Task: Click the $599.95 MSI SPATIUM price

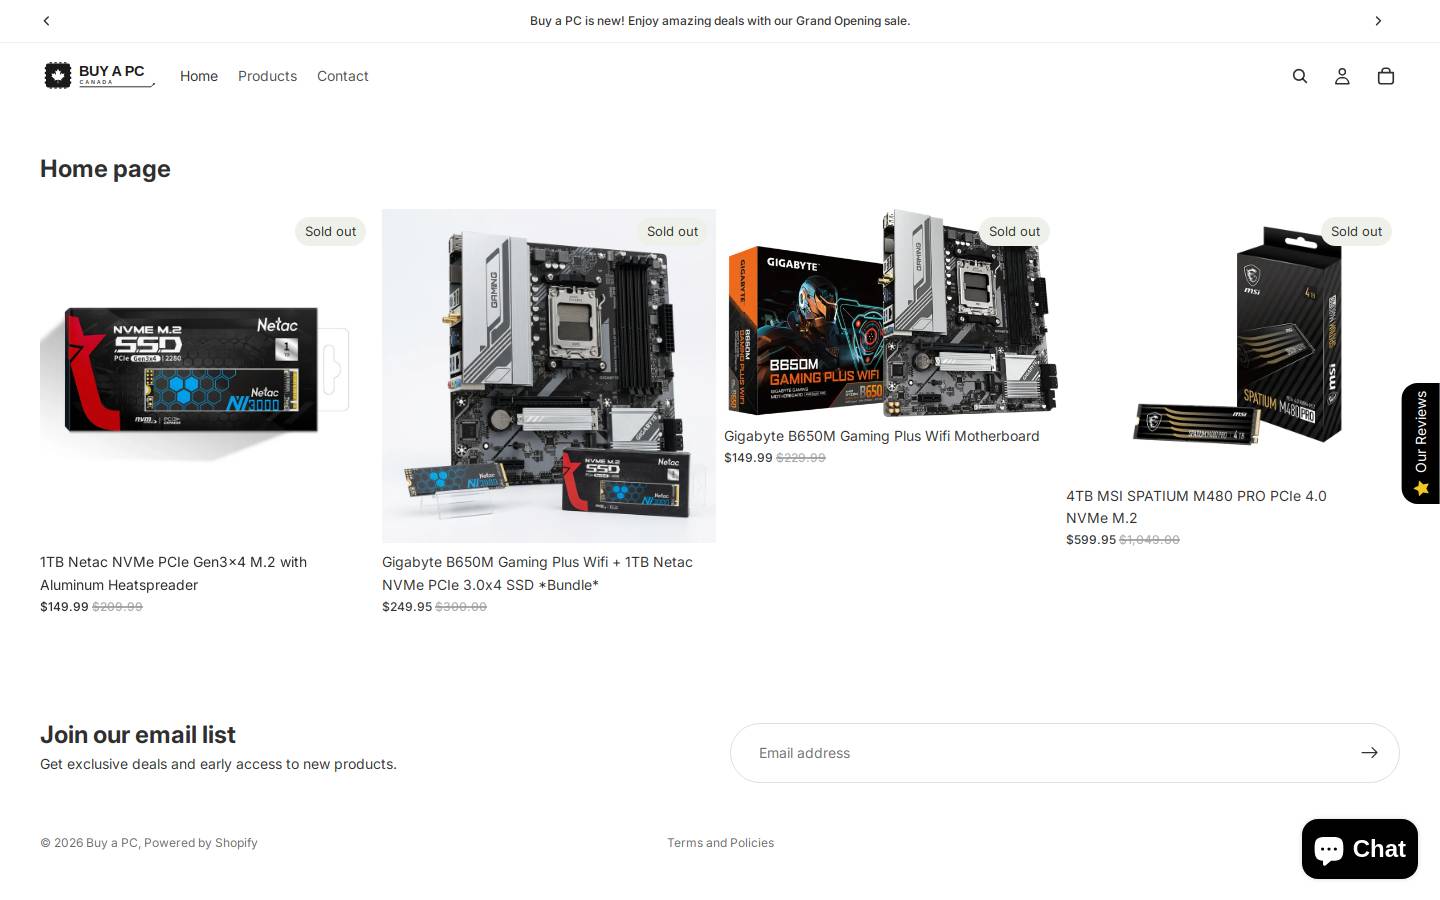Action: coord(1091,540)
